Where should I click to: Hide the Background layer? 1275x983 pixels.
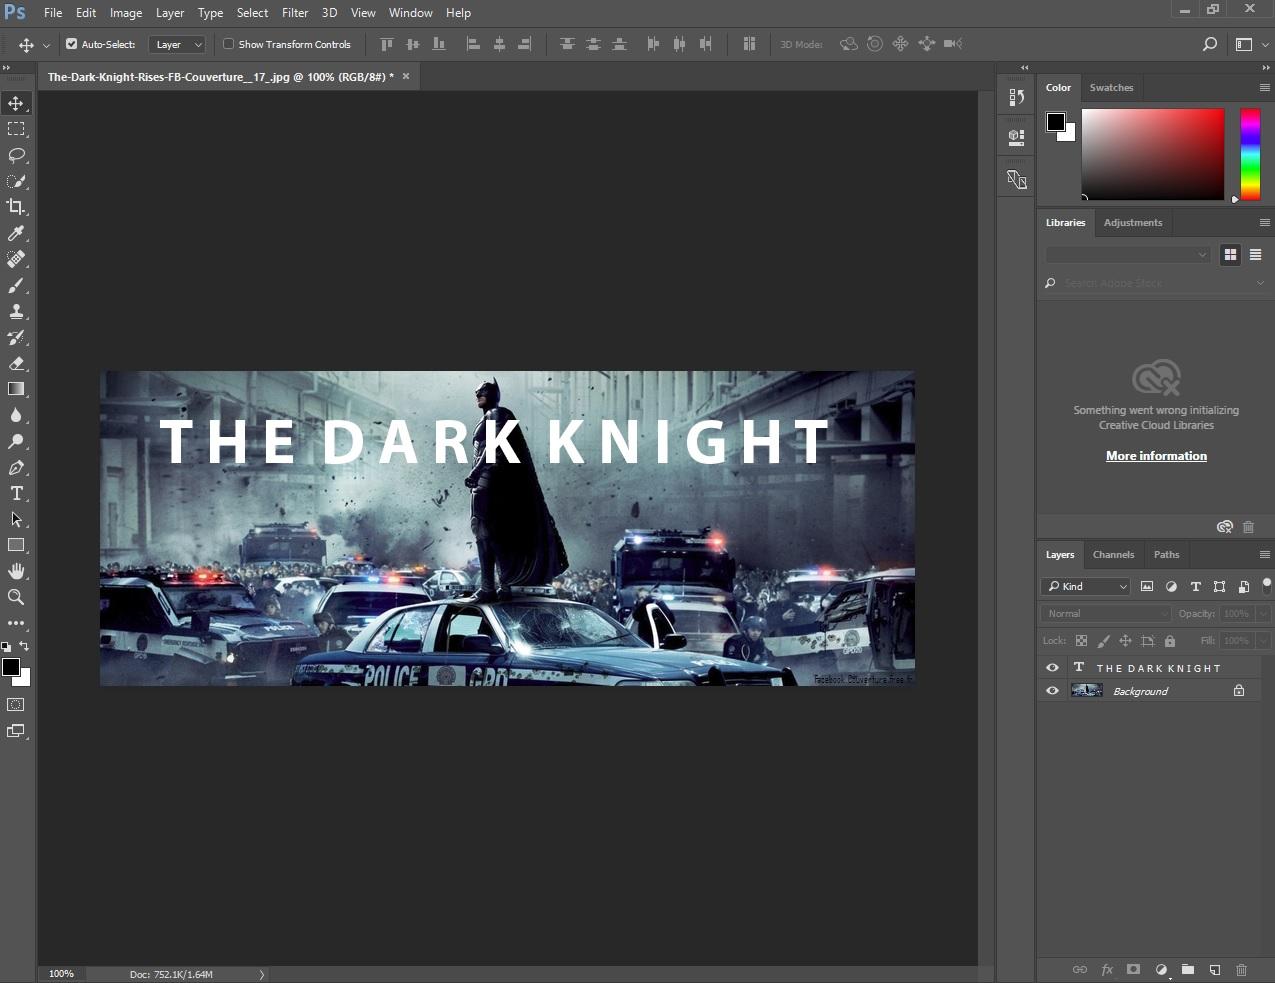[1052, 690]
